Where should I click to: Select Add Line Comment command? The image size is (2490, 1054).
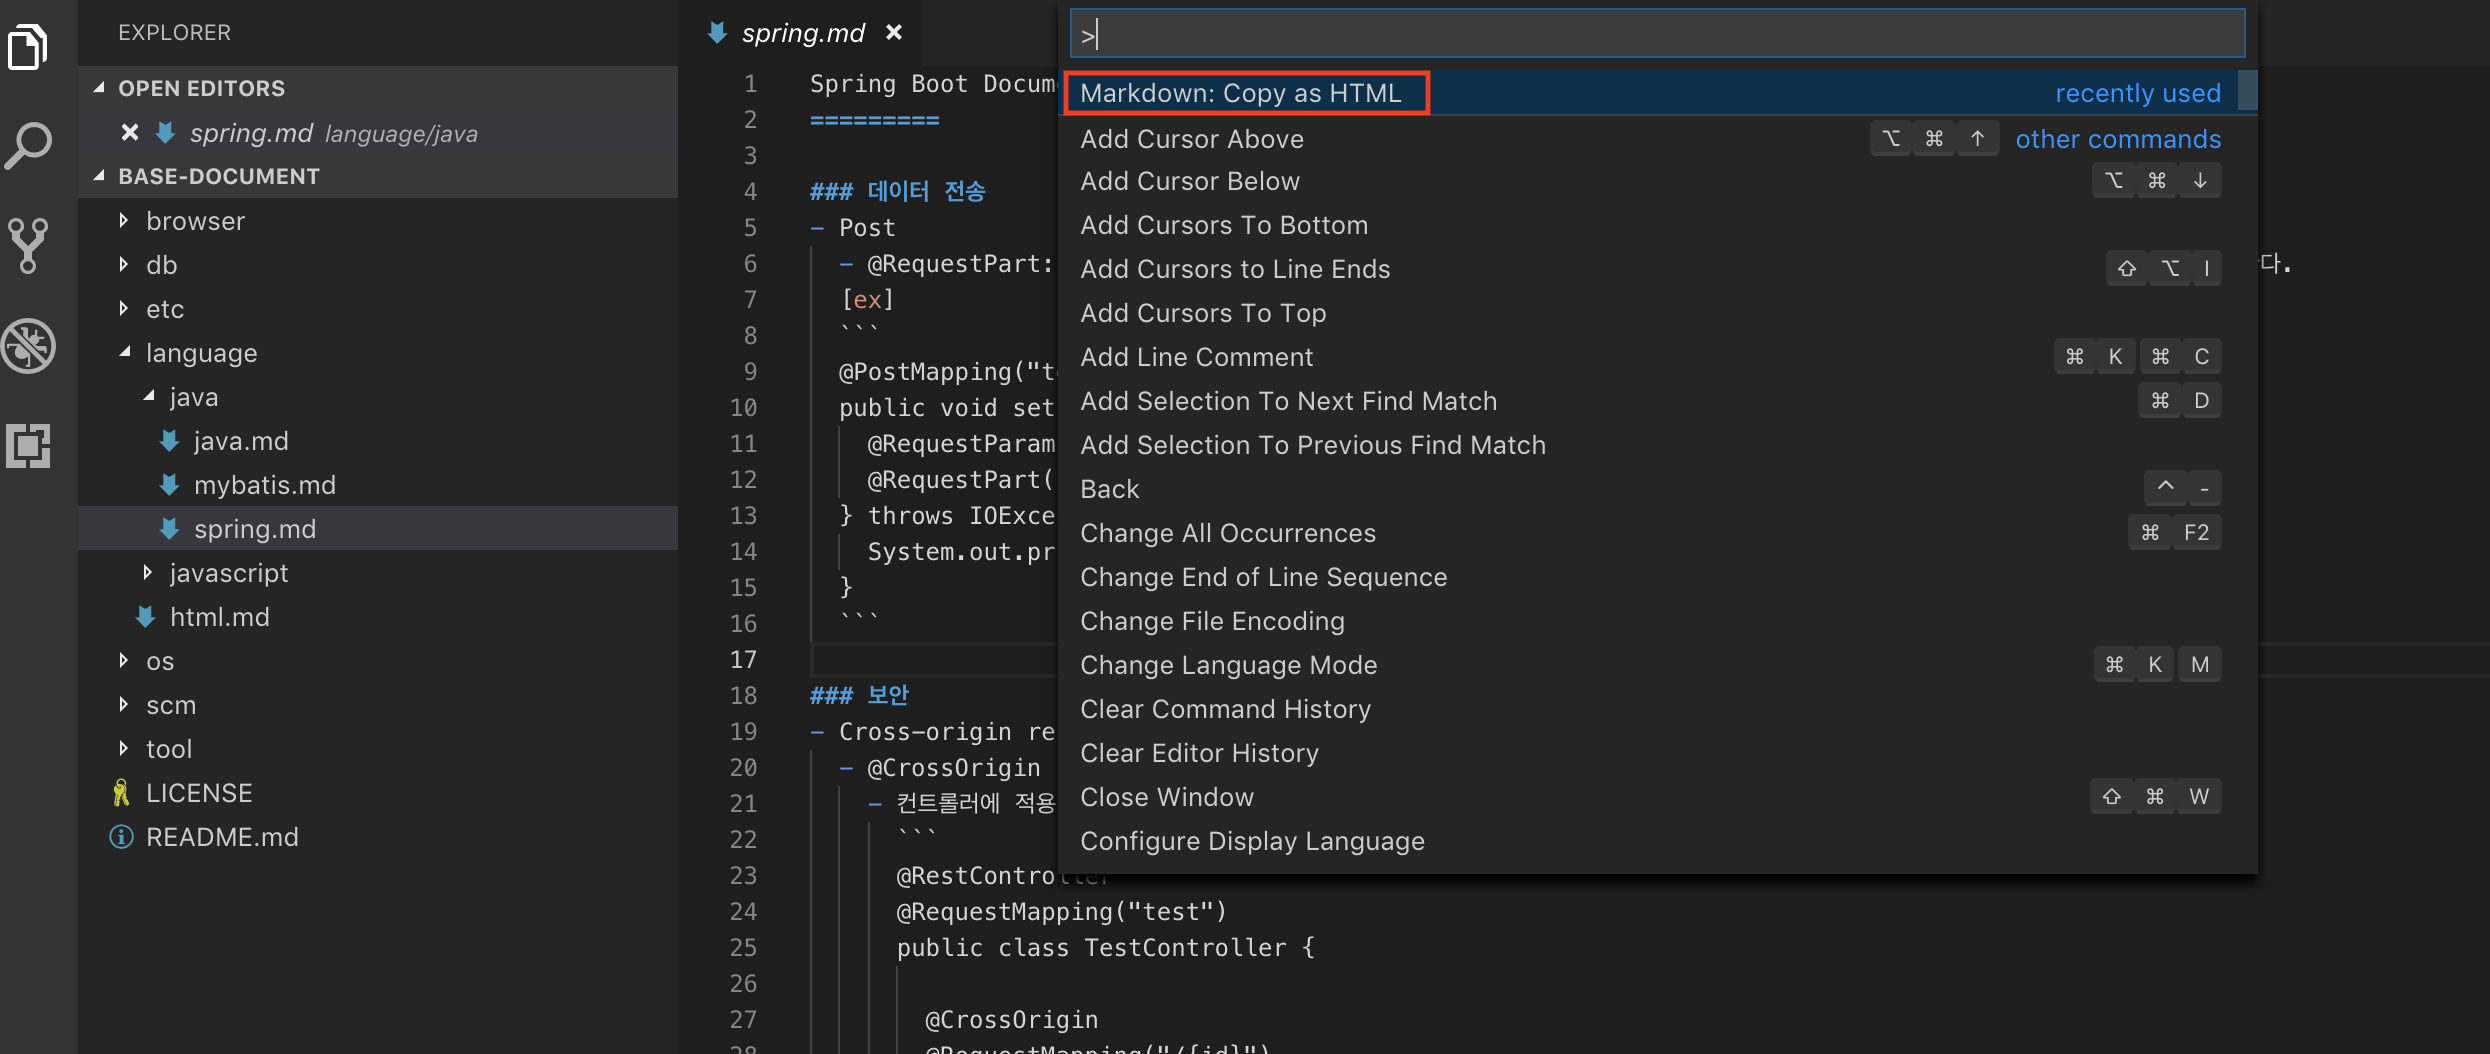pos(1657,357)
